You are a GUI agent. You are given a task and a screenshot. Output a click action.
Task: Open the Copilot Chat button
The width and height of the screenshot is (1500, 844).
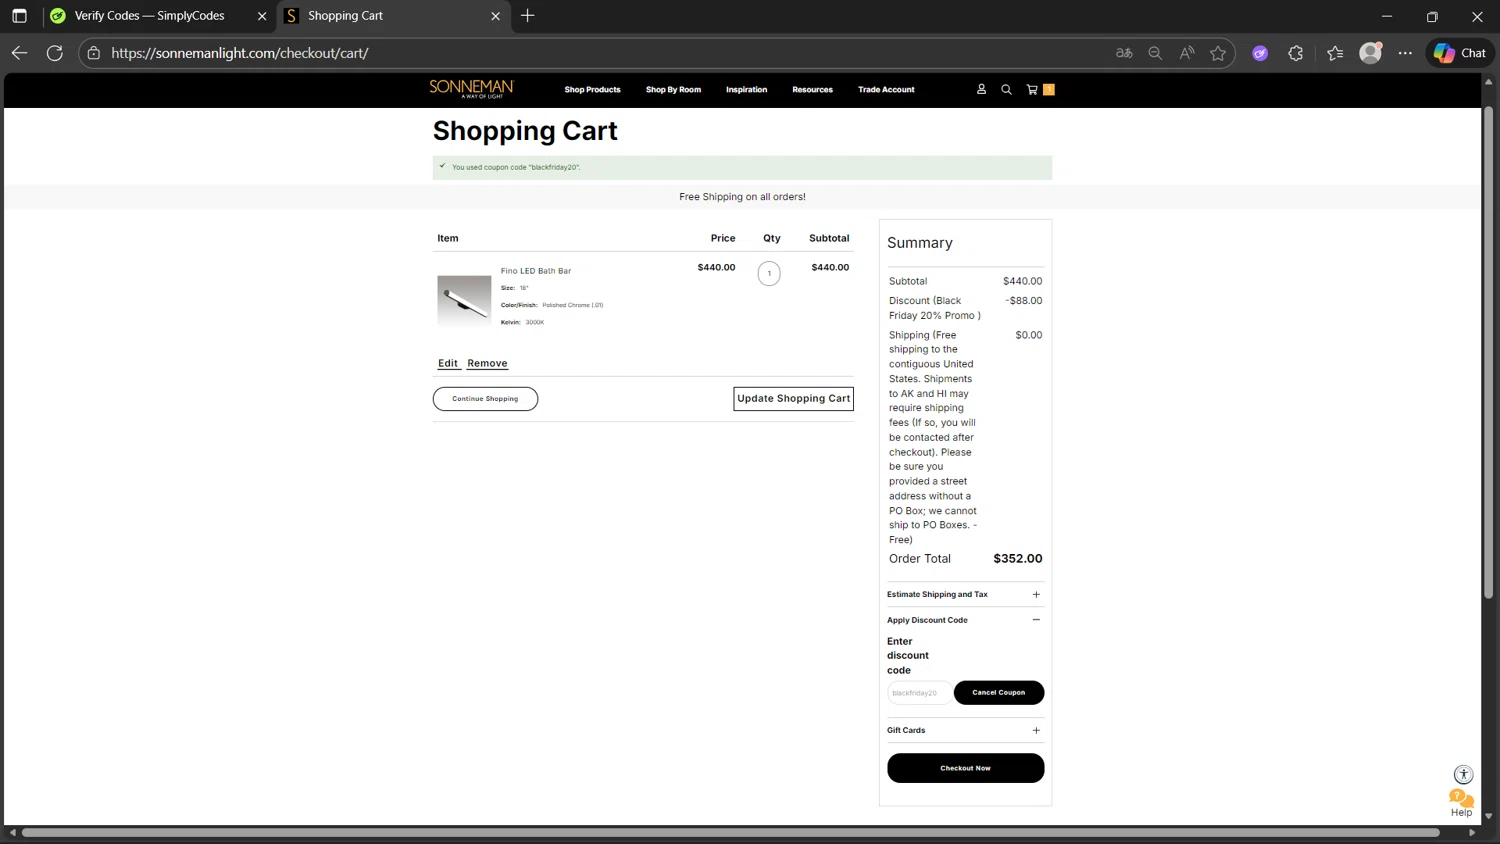(1460, 53)
